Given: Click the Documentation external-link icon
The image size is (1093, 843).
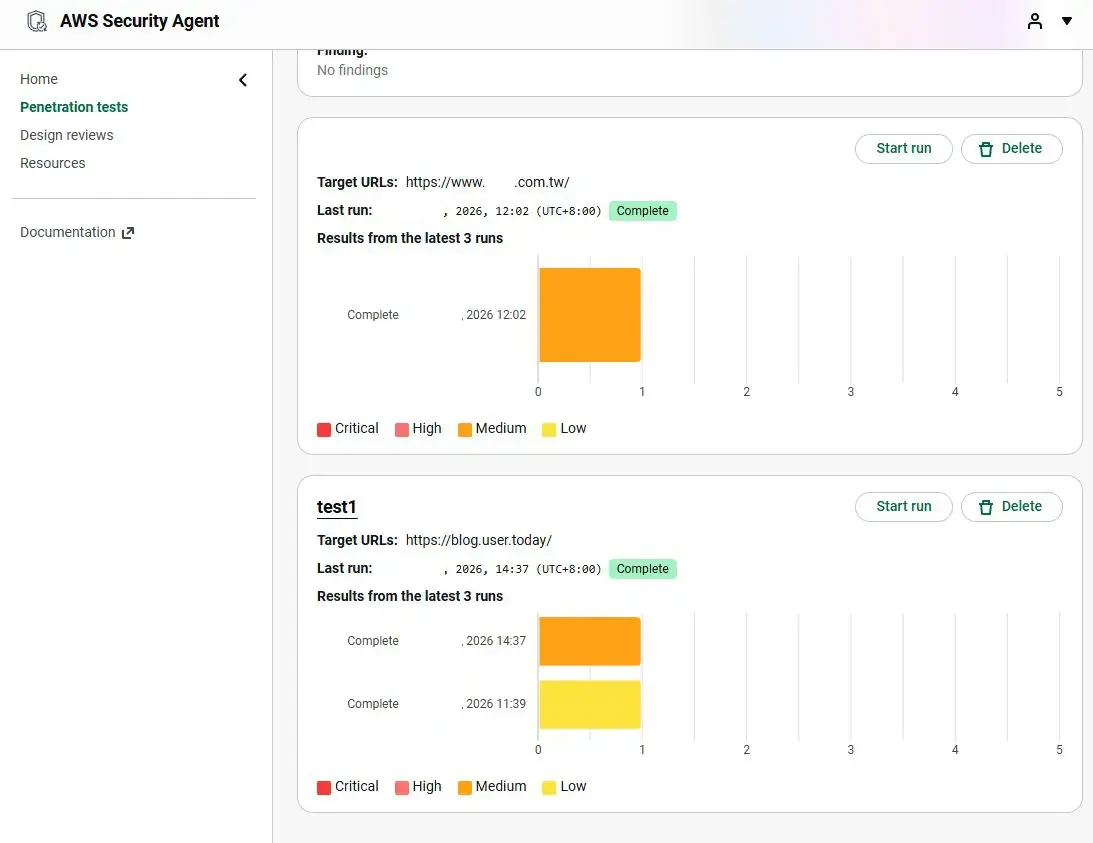Looking at the screenshot, I should click(128, 233).
